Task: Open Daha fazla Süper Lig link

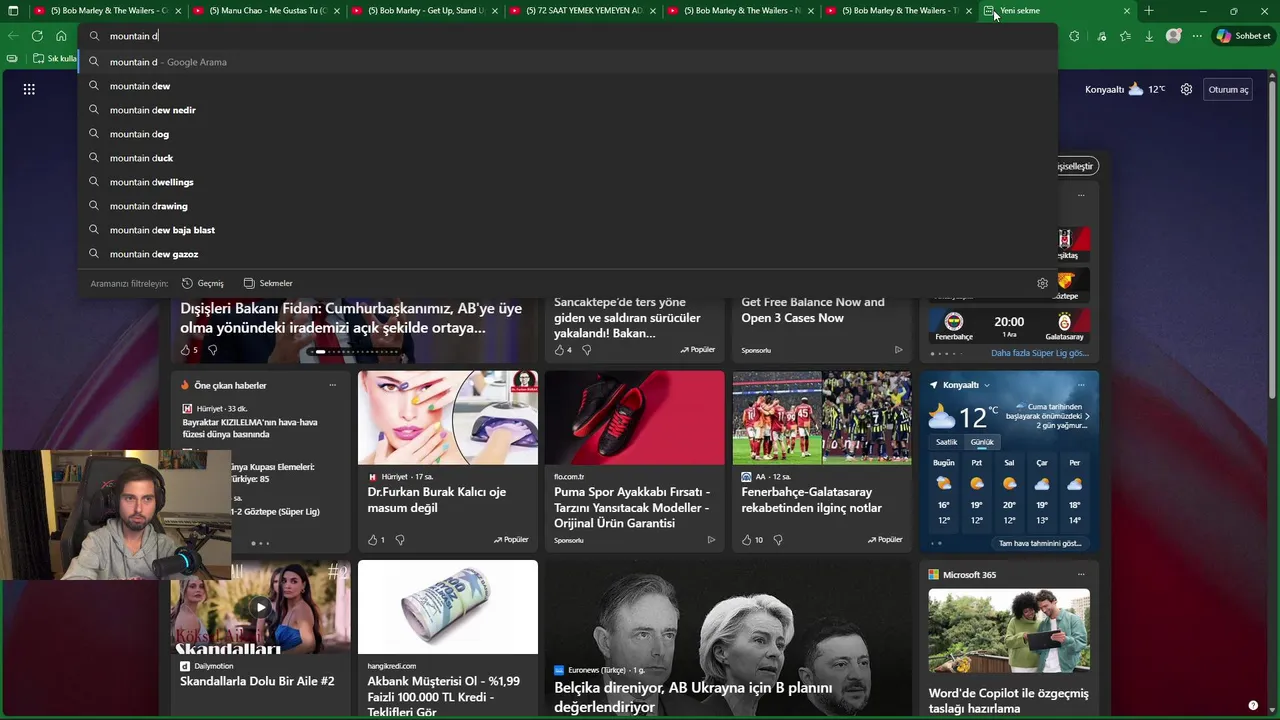Action: click(1039, 353)
